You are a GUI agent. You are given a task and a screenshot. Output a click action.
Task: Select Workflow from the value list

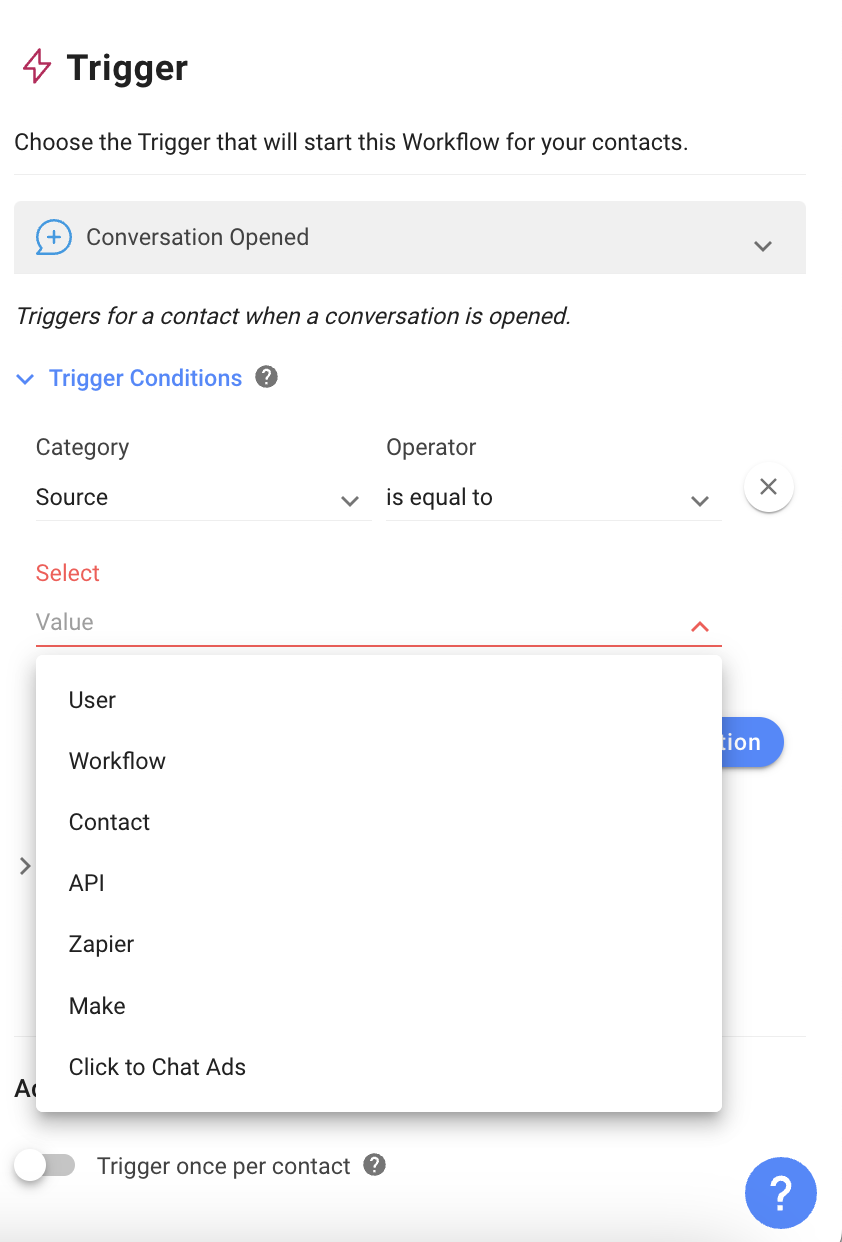117,761
